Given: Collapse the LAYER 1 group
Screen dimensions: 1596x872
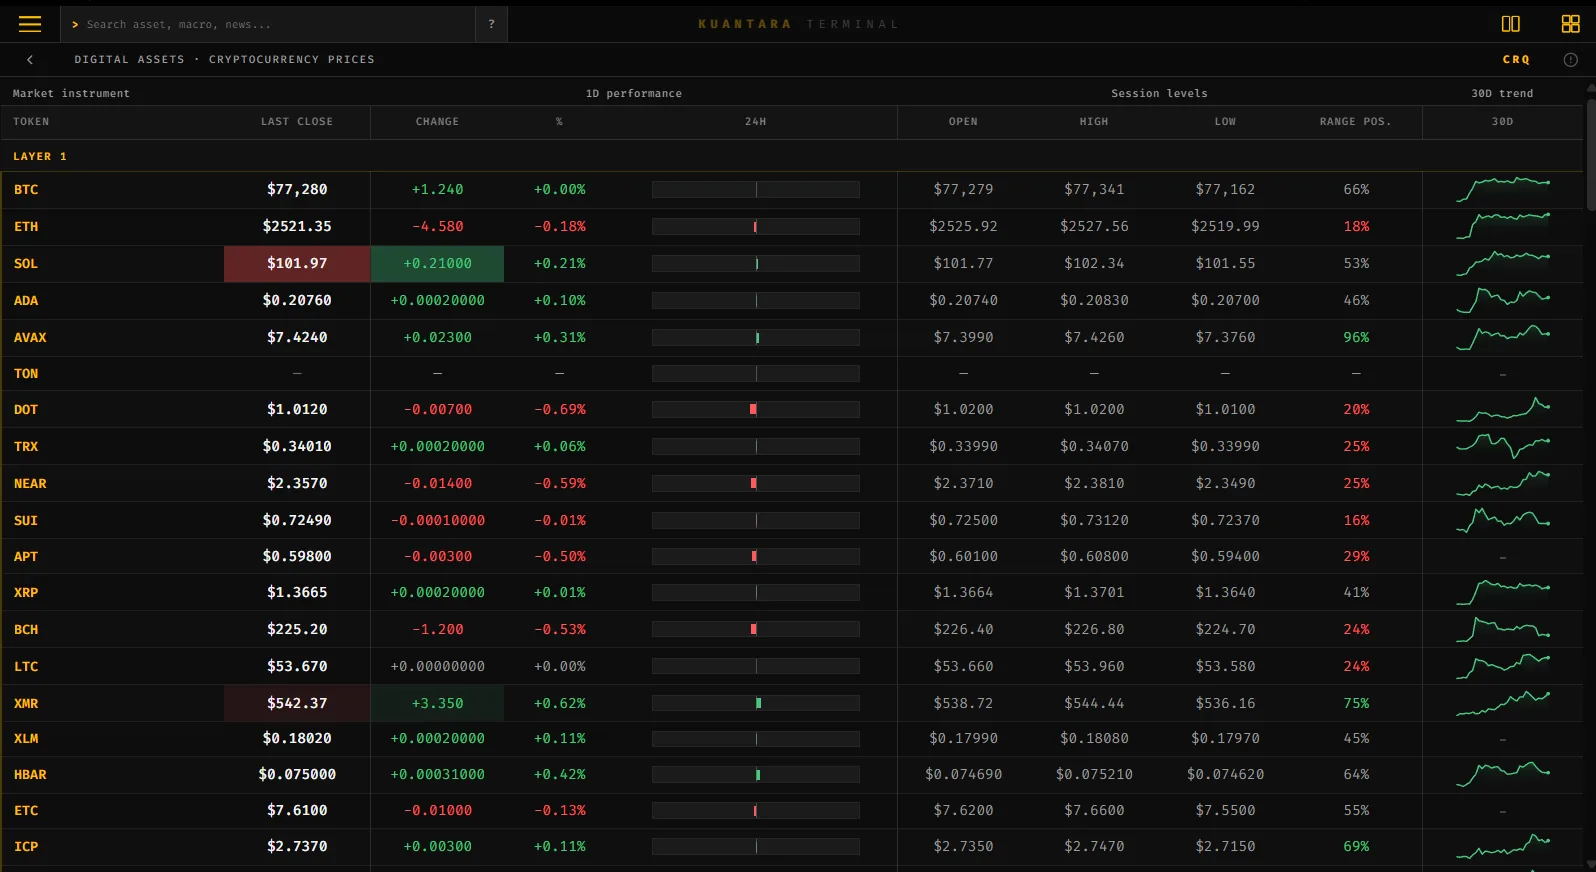Looking at the screenshot, I should point(40,157).
